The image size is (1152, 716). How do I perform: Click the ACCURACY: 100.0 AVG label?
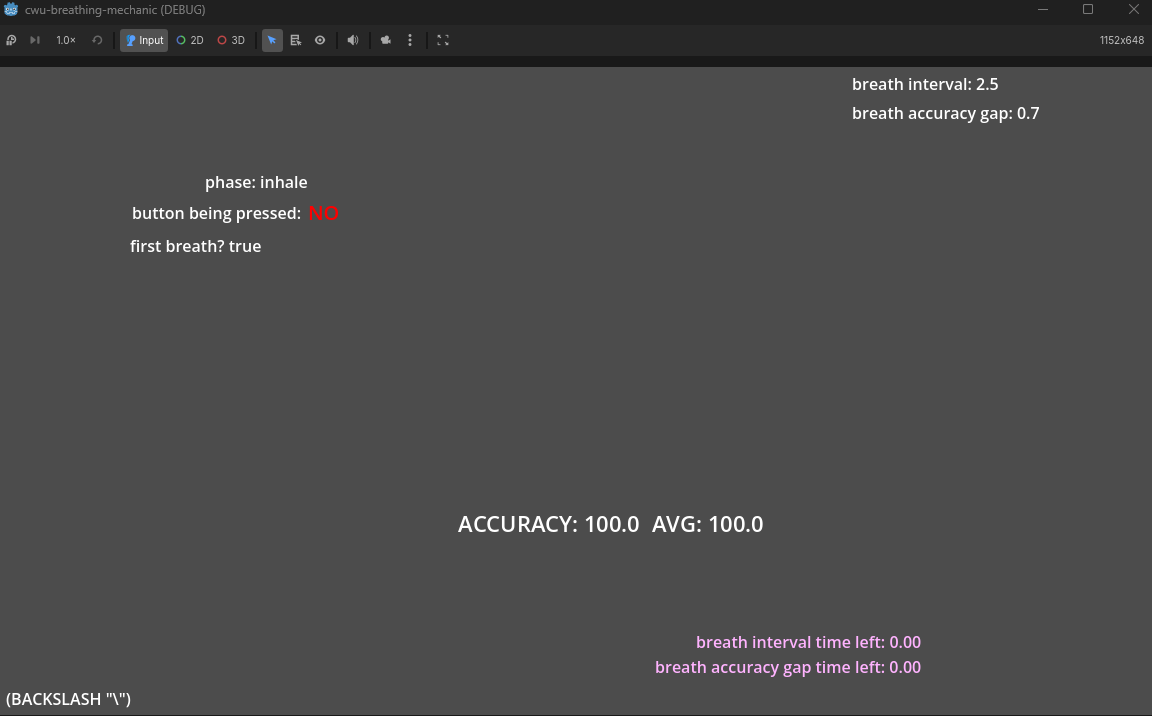coord(610,524)
